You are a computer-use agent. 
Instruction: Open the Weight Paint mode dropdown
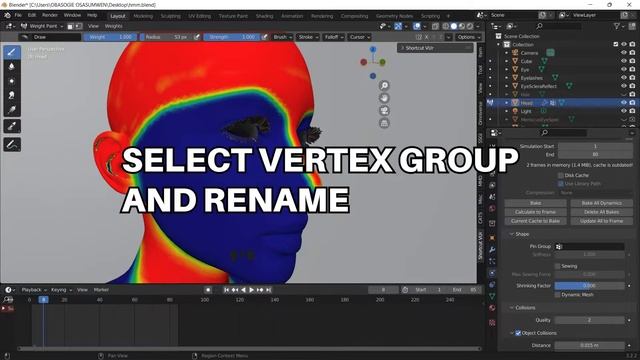click(x=42, y=26)
